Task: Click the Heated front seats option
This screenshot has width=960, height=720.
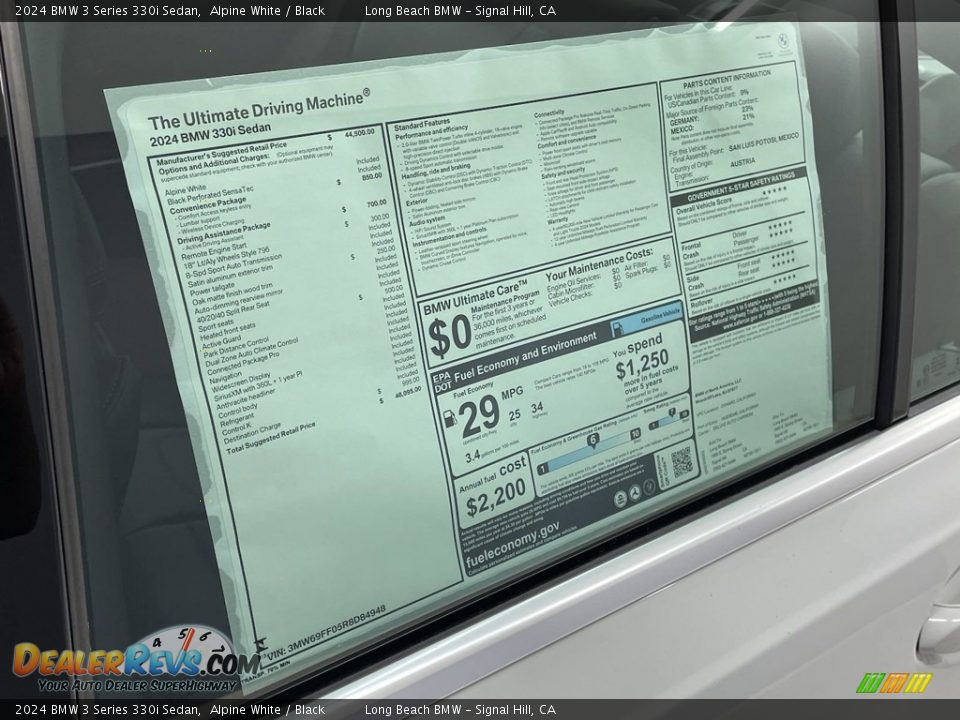Action: [x=227, y=331]
